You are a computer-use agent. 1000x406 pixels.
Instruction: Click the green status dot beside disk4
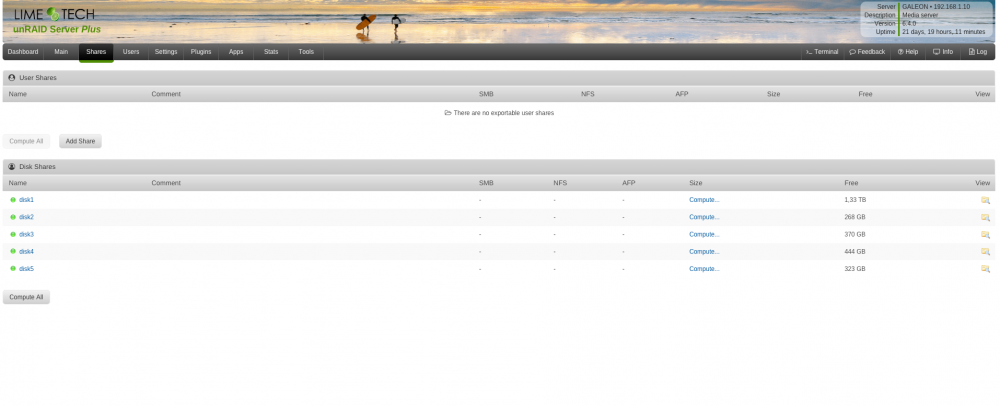[13, 251]
